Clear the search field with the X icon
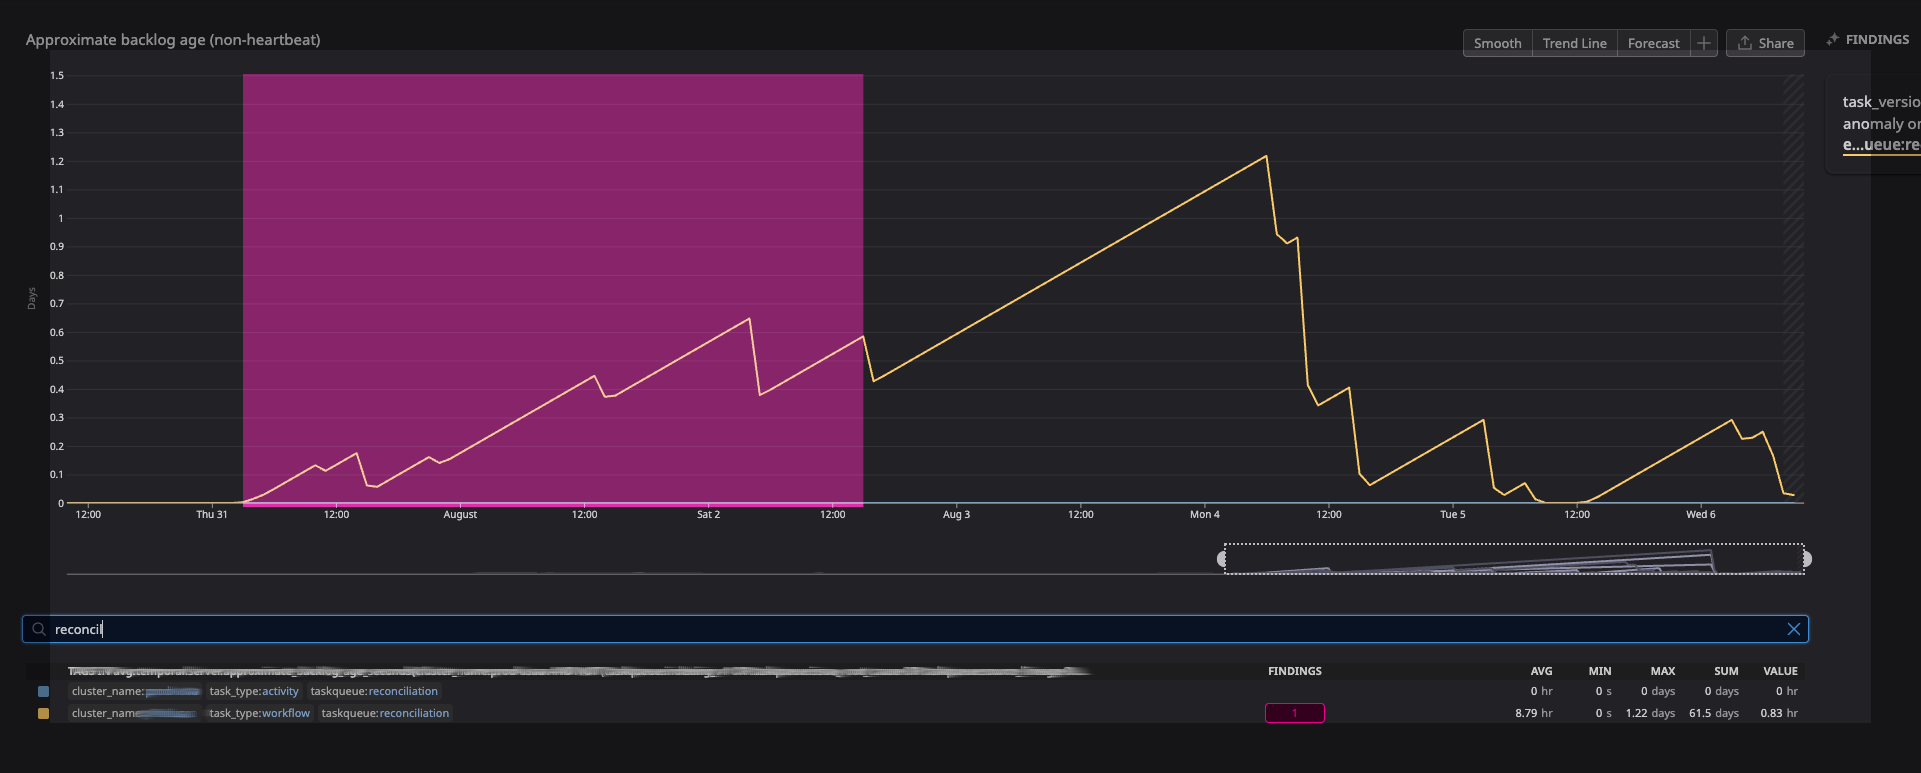1921x773 pixels. 1793,629
